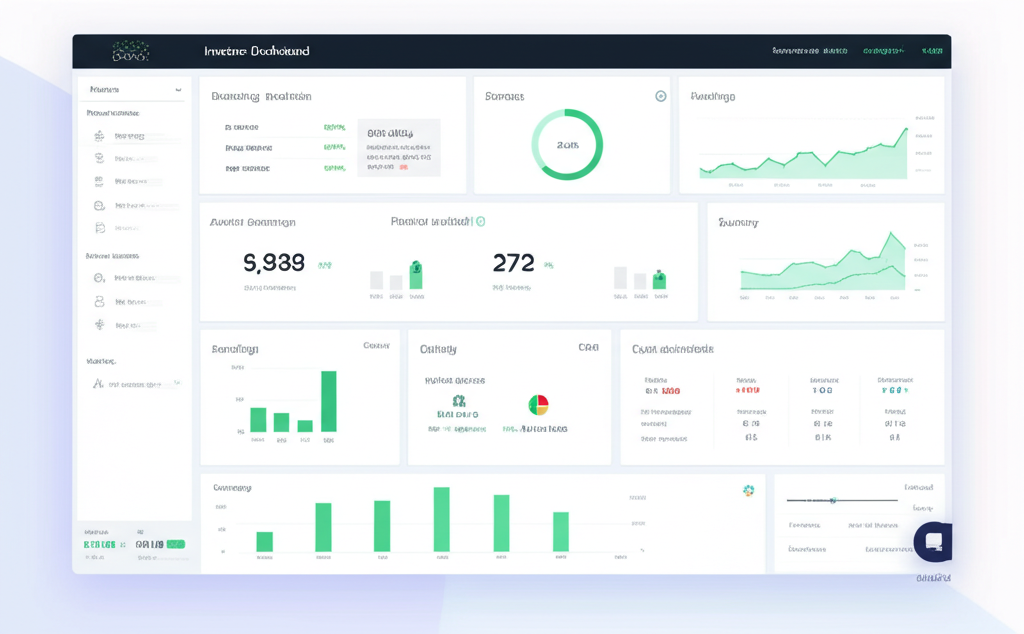Open the CRB dropdown on the middle chart card
The image size is (1024, 634).
(590, 346)
